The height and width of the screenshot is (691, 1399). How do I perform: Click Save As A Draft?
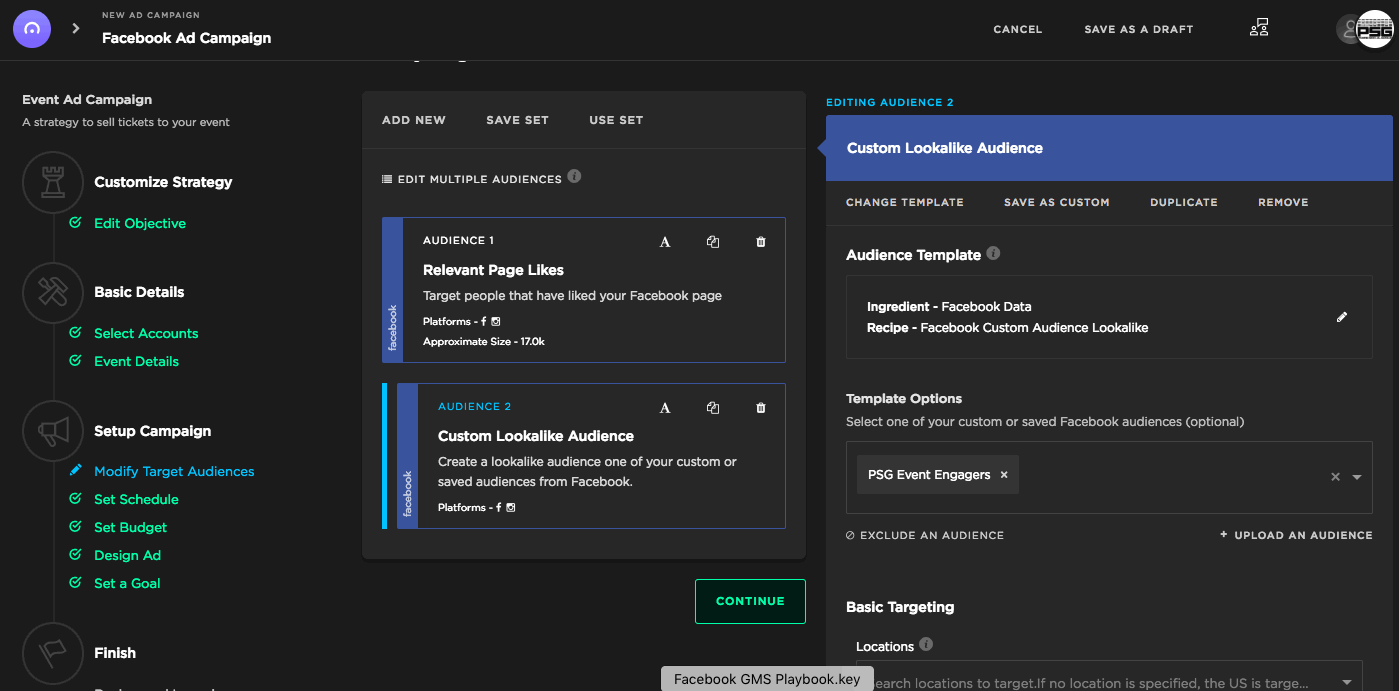coord(1139,29)
